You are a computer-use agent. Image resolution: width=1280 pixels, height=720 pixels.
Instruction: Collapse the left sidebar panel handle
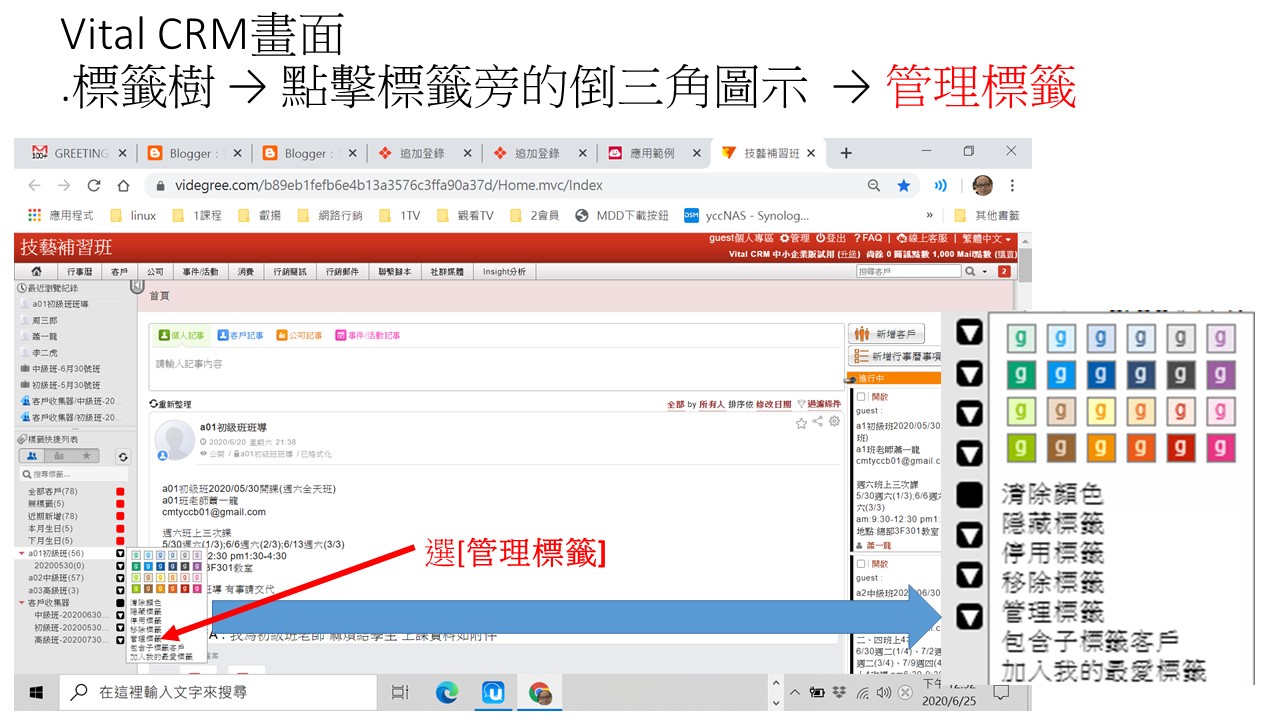(x=137, y=286)
